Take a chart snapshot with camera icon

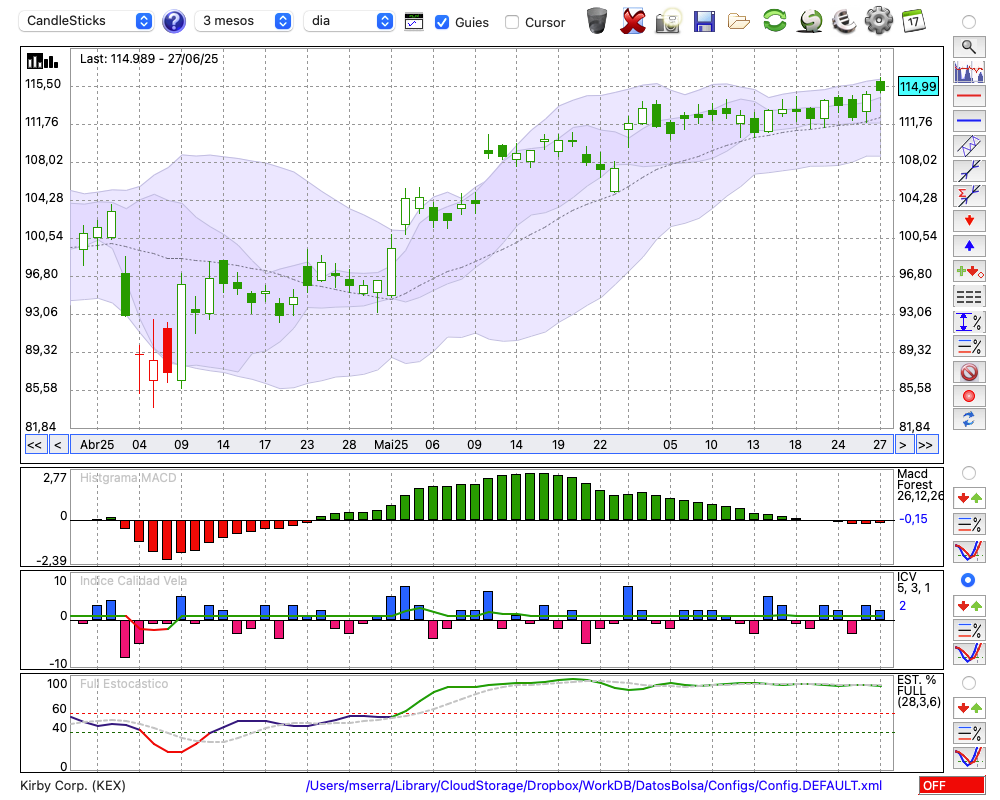click(668, 20)
